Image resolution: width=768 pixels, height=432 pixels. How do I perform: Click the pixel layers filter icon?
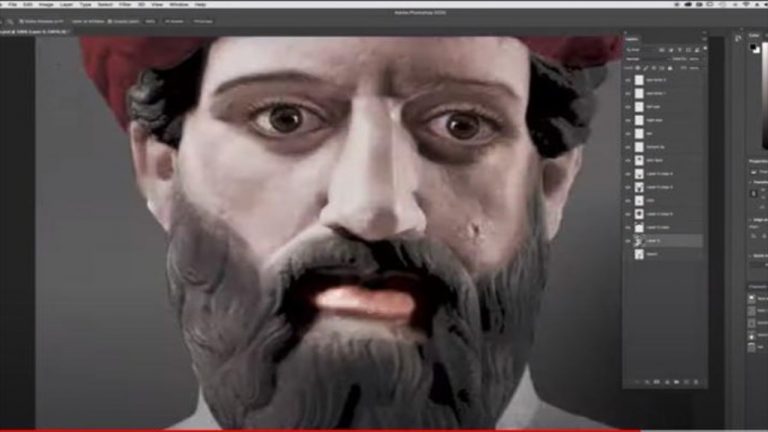(663, 50)
